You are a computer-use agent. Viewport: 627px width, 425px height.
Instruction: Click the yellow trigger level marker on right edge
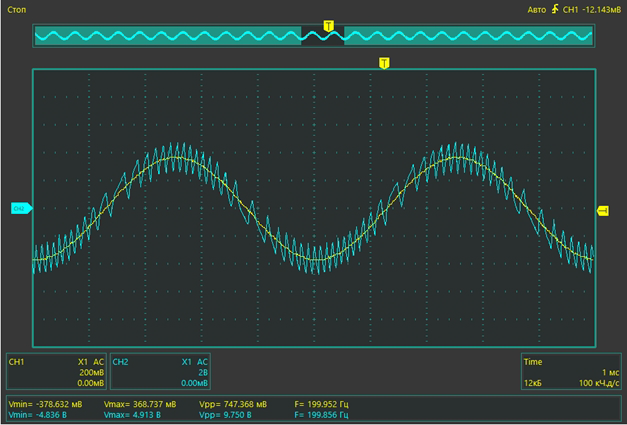pos(603,210)
